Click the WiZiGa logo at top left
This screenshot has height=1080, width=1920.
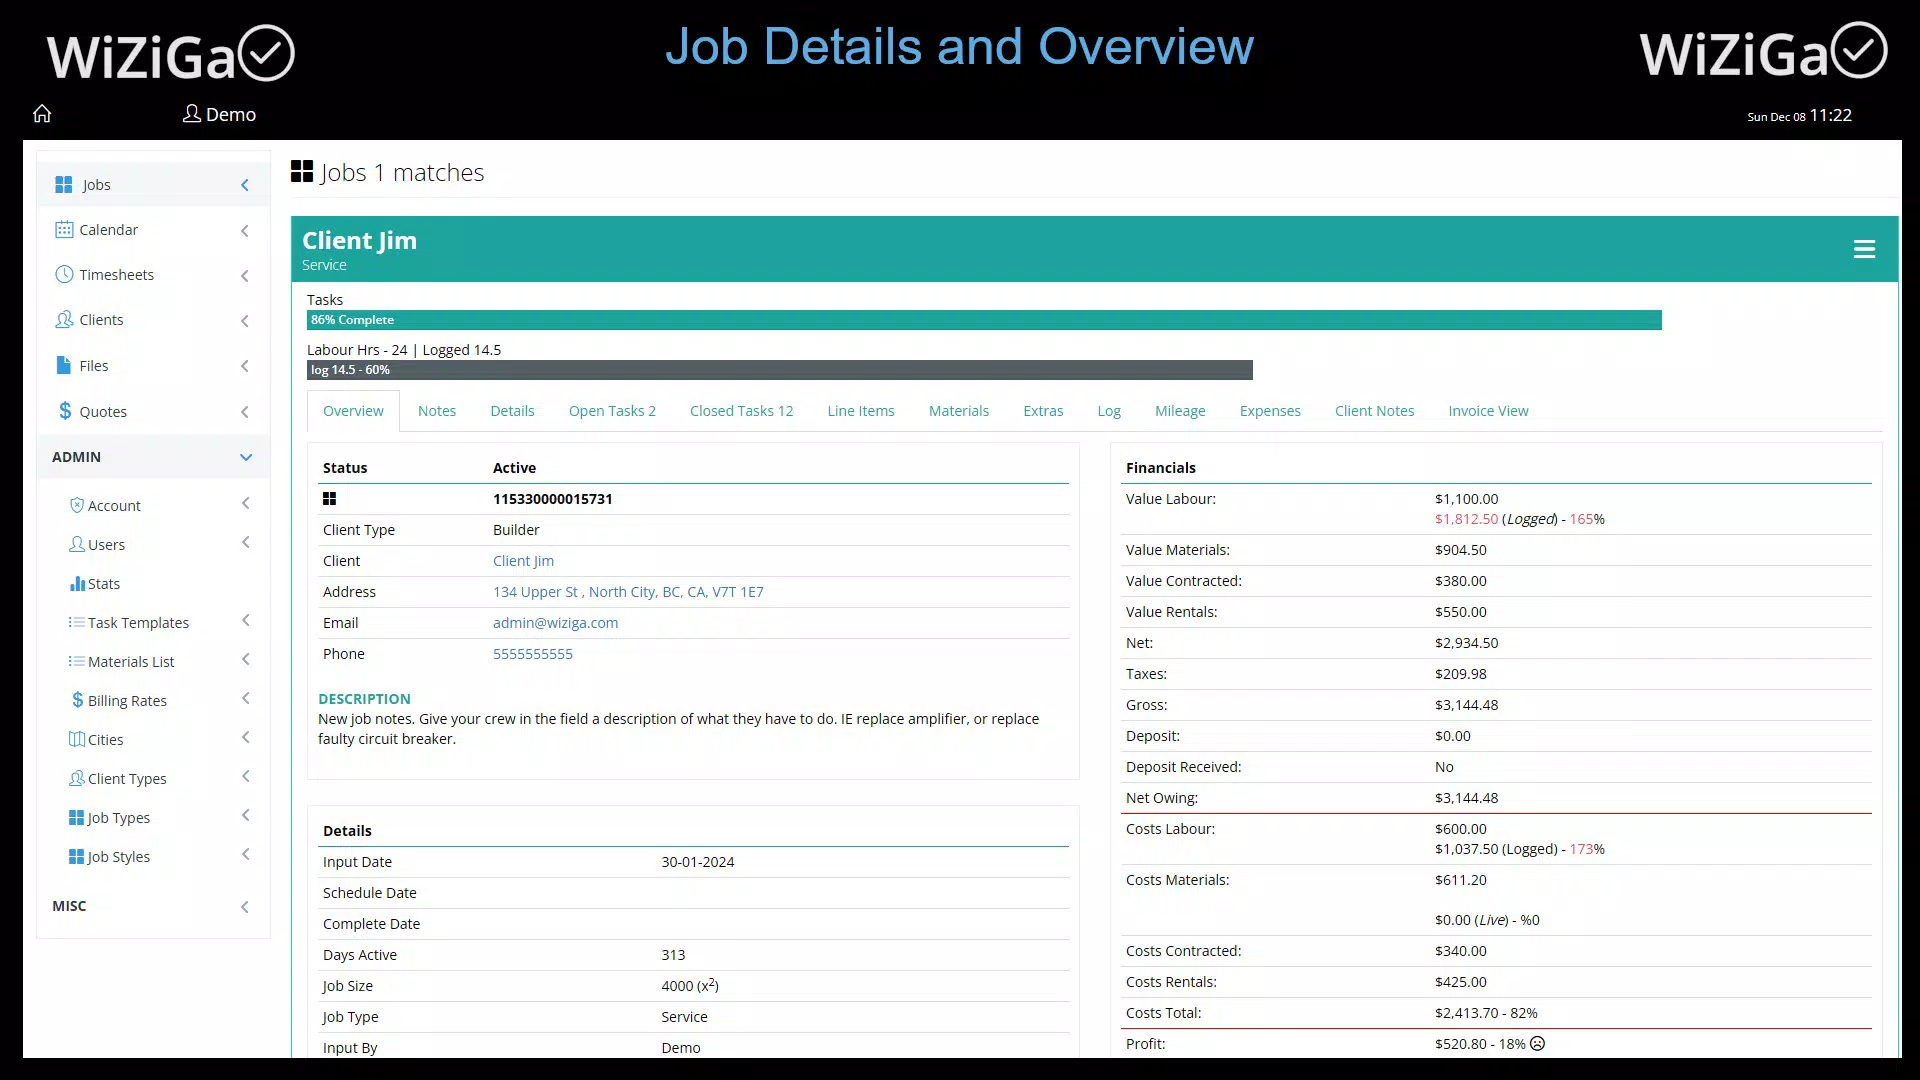pyautogui.click(x=171, y=55)
